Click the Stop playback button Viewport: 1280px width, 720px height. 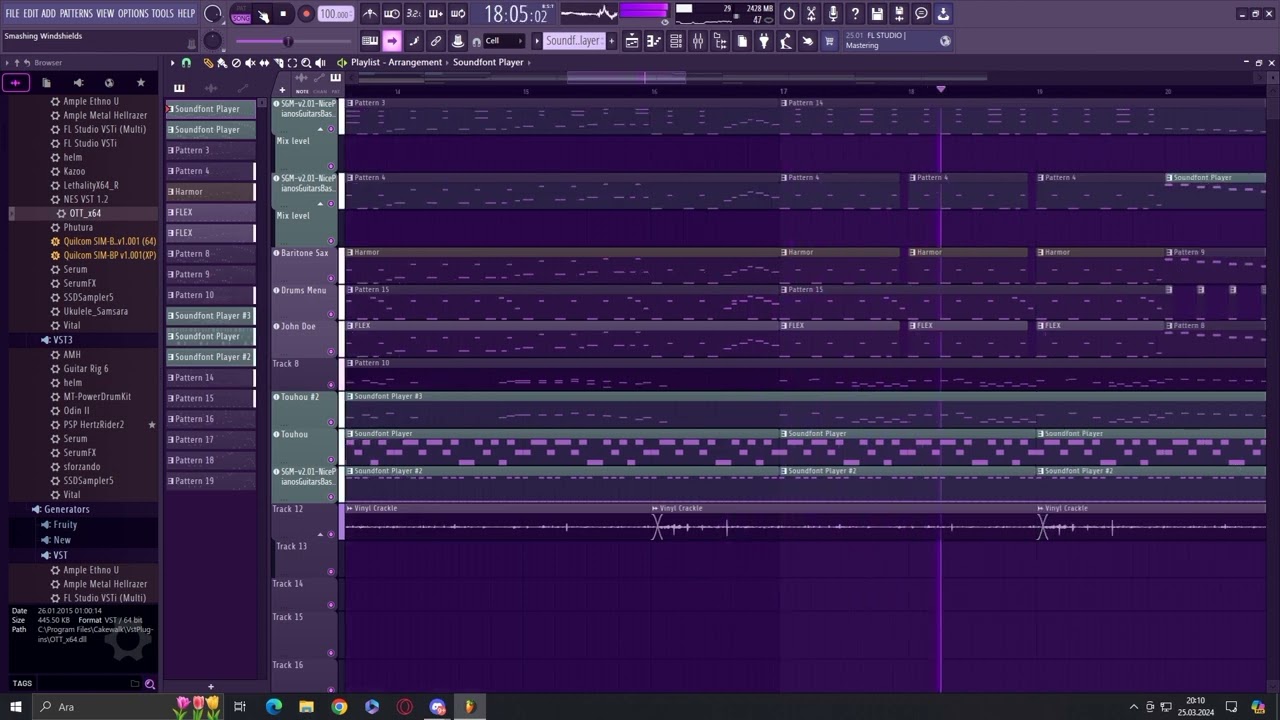tap(283, 14)
